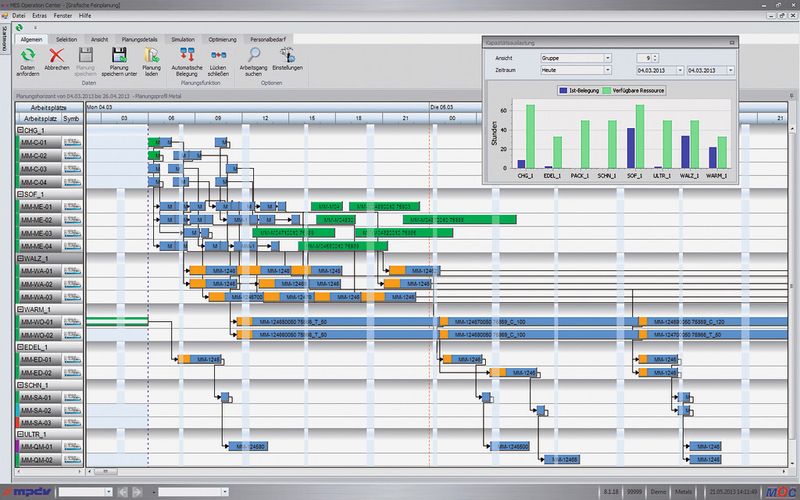This screenshot has height=500, width=800.
Task: Click the symbol icon for MM-ME-04
Action: click(x=72, y=246)
